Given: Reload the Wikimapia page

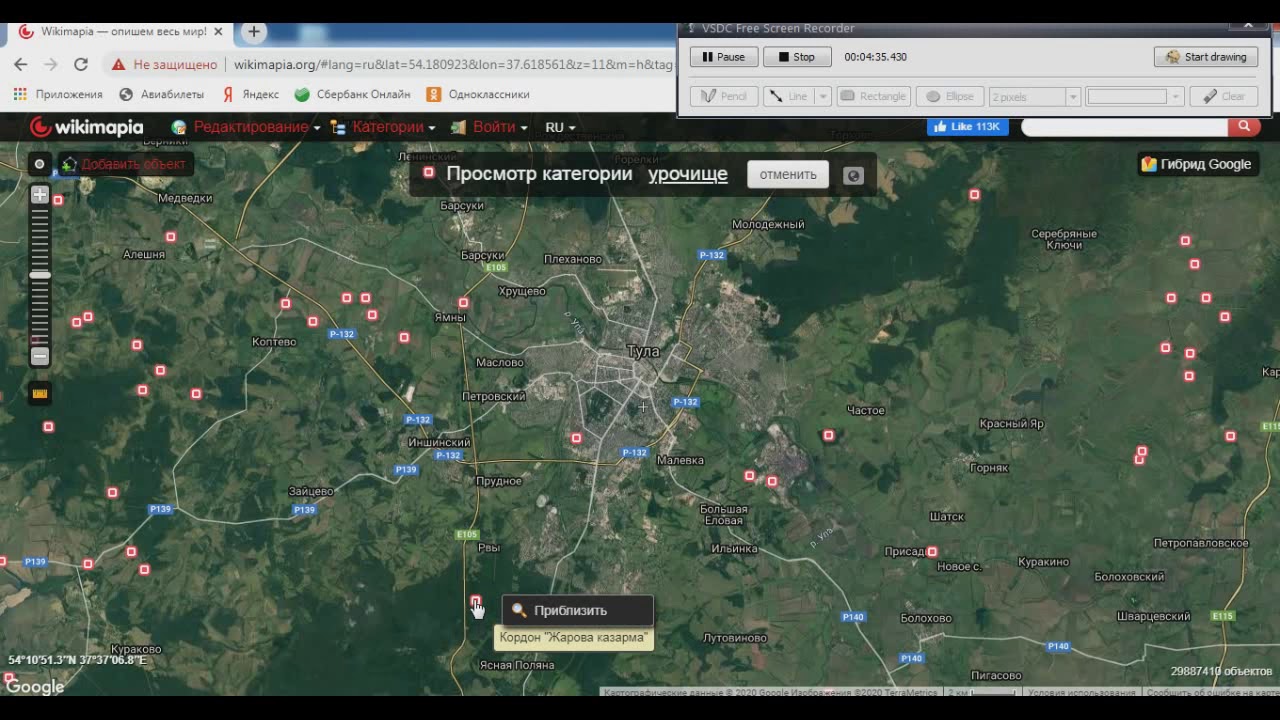Looking at the screenshot, I should (x=81, y=64).
